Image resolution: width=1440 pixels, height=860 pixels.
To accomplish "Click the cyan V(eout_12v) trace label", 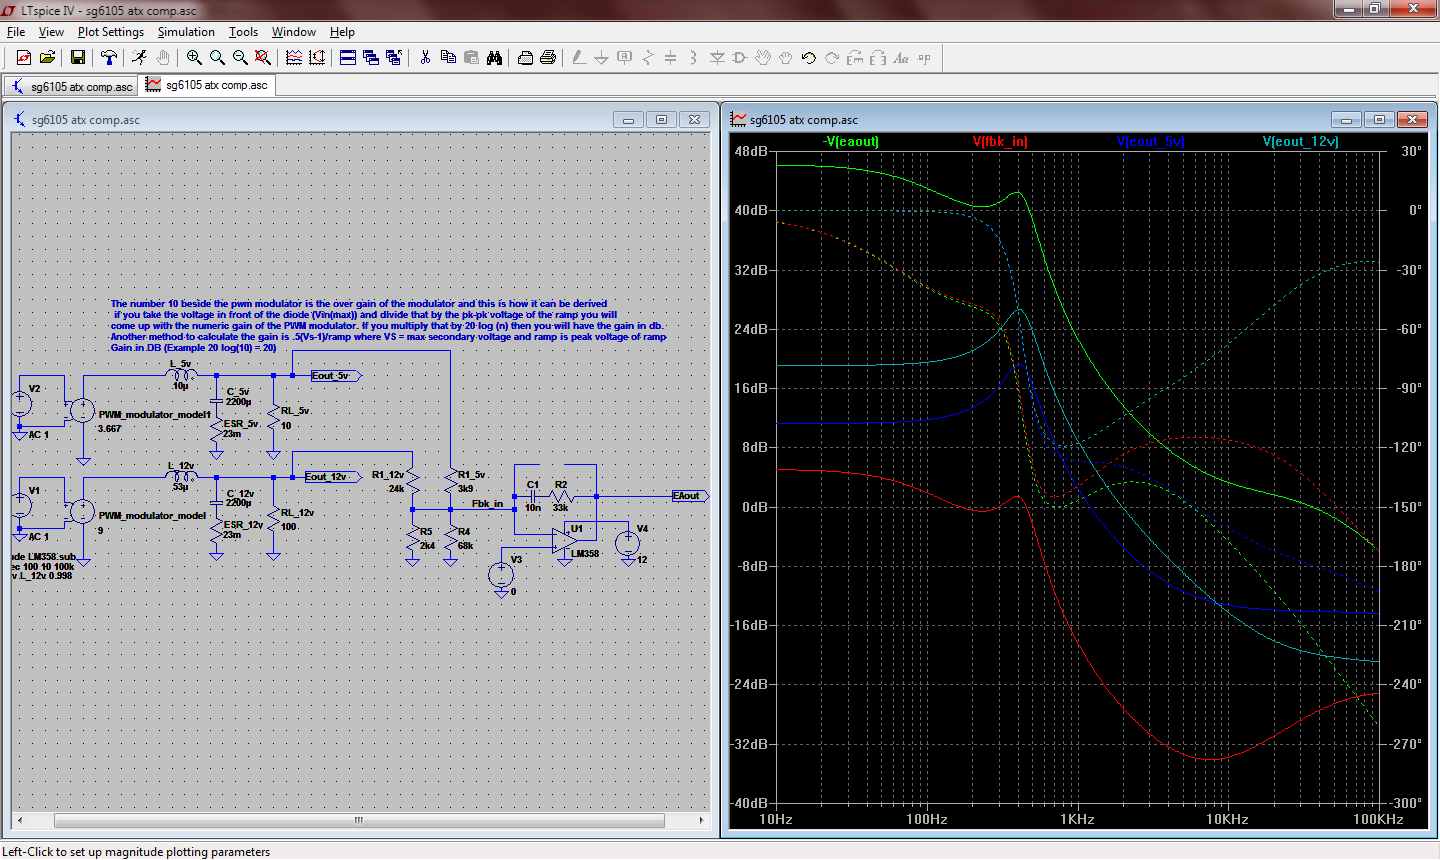I will tap(1300, 141).
